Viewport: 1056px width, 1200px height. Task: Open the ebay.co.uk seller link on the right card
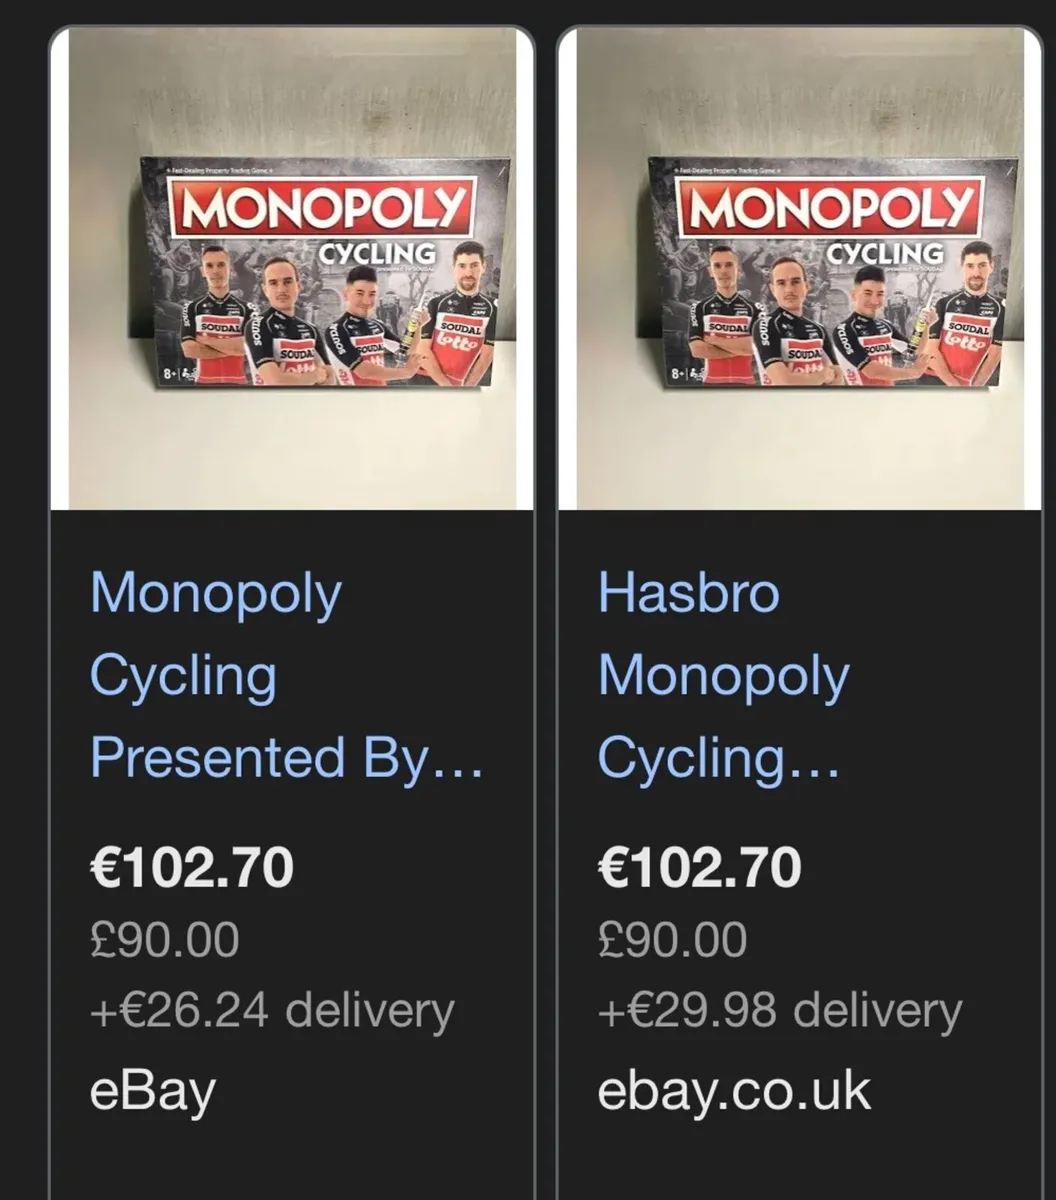(x=732, y=1090)
